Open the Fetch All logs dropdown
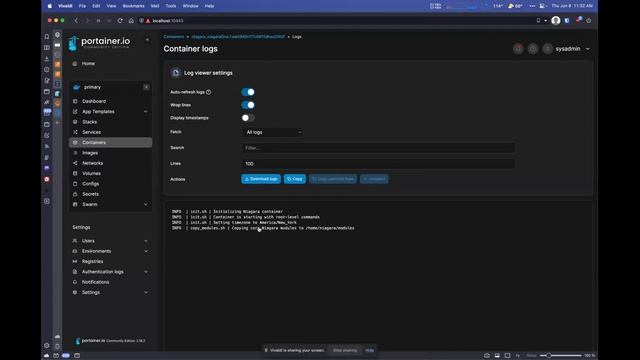This screenshot has width=640, height=360. click(272, 132)
